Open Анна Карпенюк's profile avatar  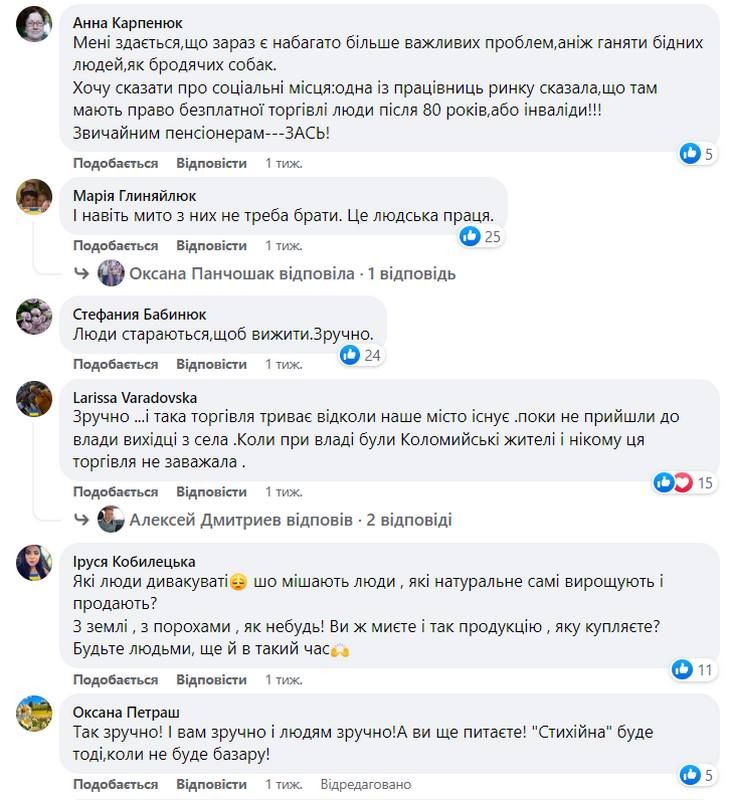click(35, 22)
